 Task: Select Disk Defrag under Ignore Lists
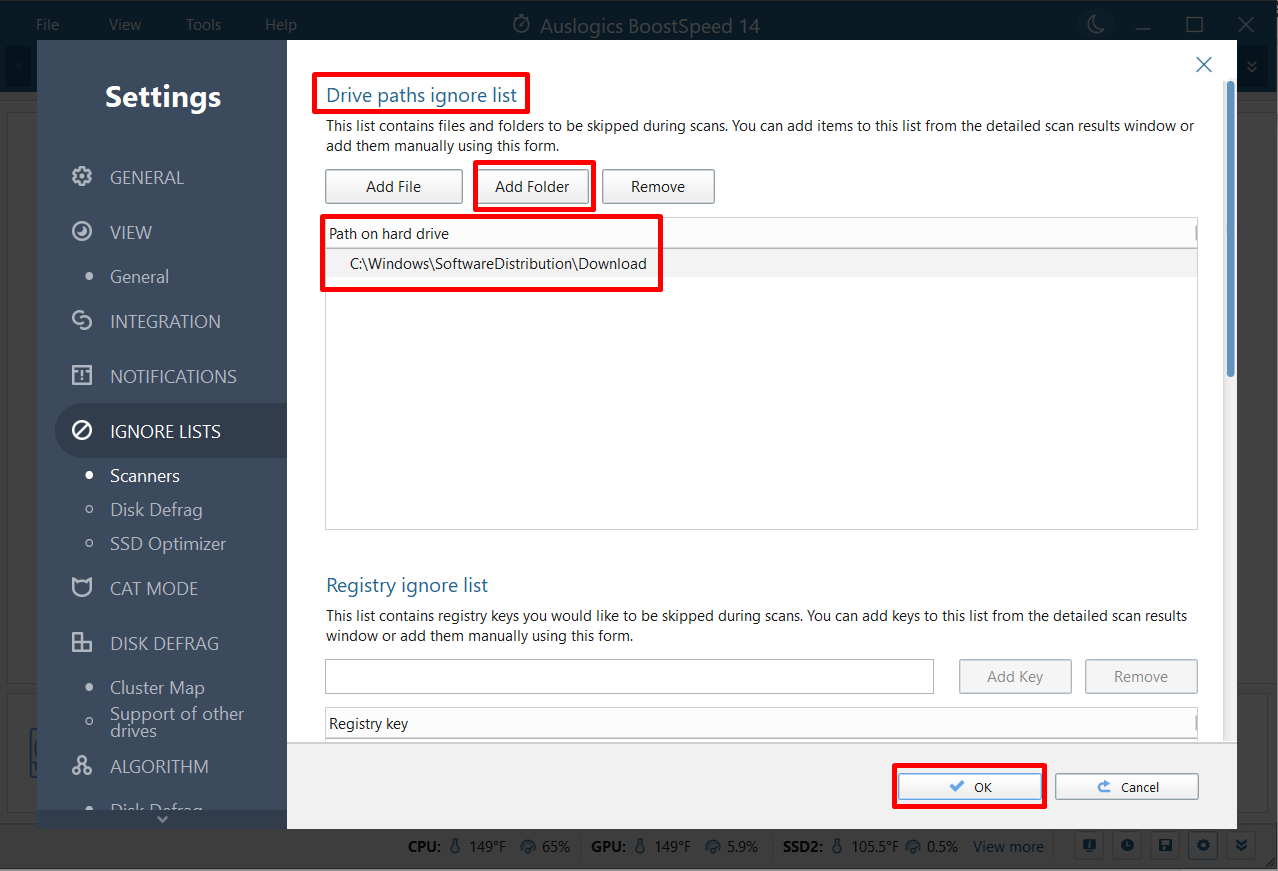pyautogui.click(x=156, y=510)
